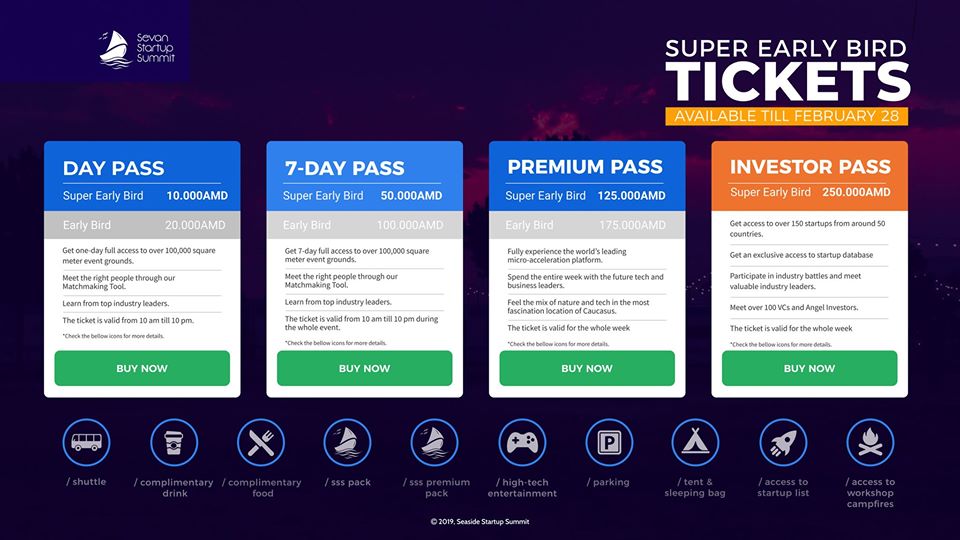Select the high-tech entertainment gamepad icon

[x=522, y=442]
